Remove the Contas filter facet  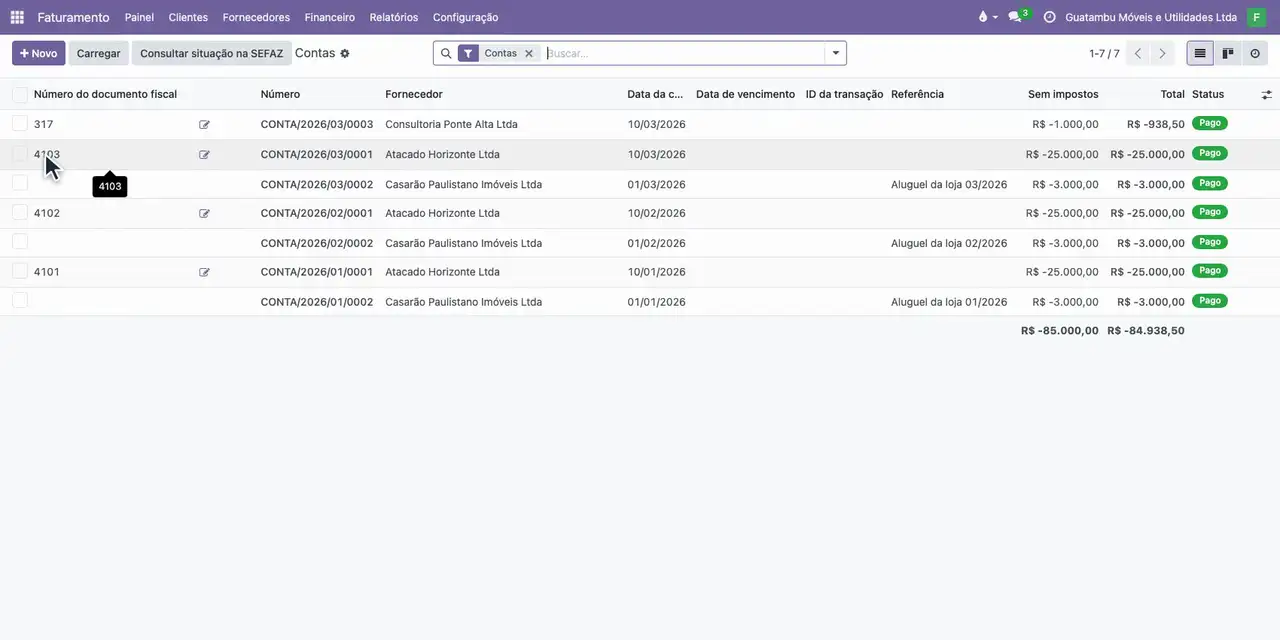529,53
